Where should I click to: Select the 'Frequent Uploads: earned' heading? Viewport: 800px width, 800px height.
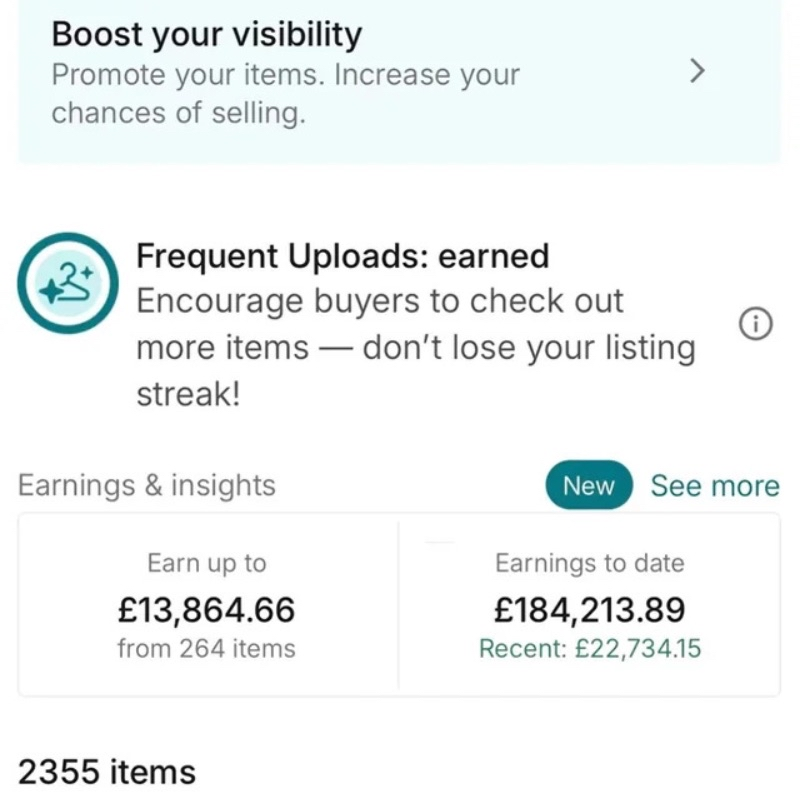pyautogui.click(x=342, y=257)
